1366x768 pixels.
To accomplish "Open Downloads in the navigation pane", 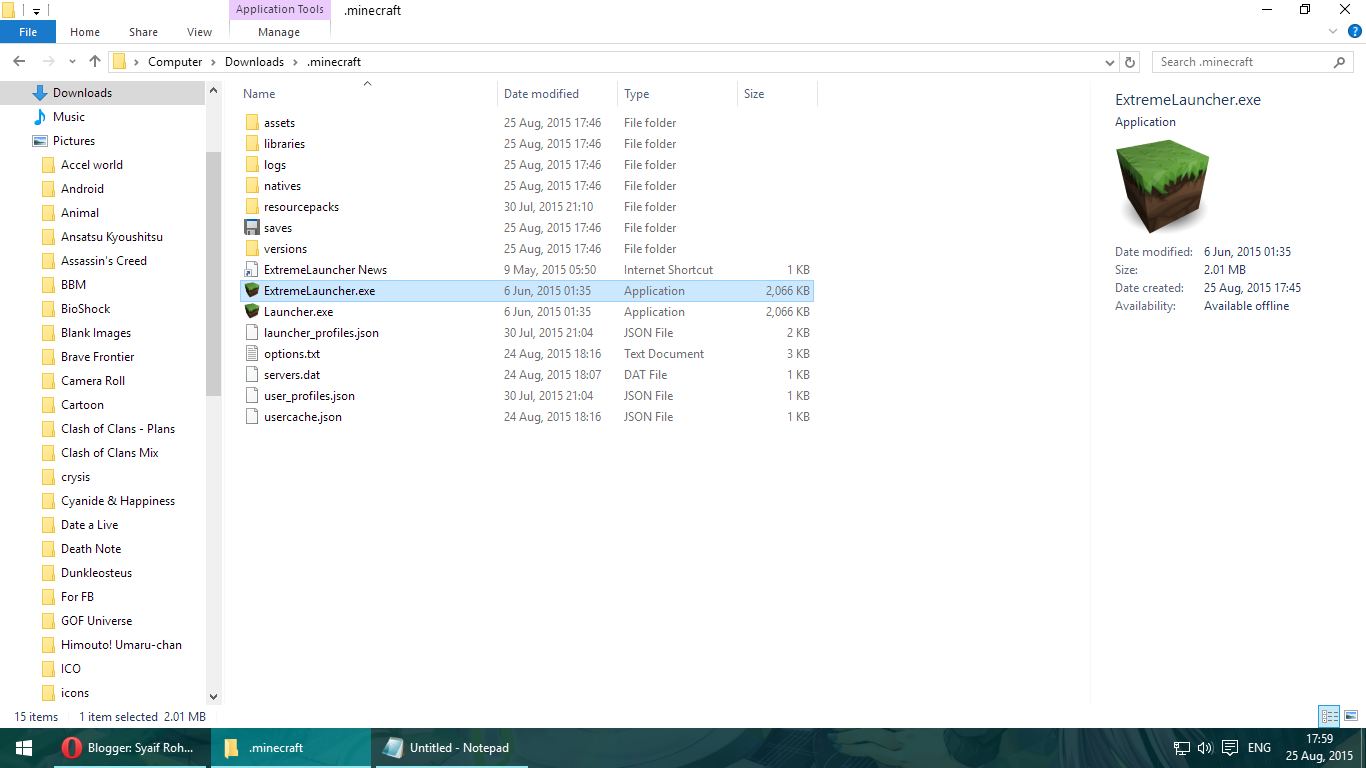I will click(x=82, y=93).
